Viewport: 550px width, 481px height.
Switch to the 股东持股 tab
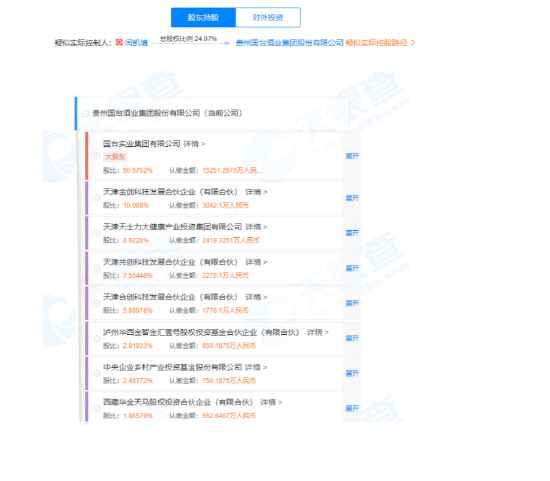click(x=203, y=17)
